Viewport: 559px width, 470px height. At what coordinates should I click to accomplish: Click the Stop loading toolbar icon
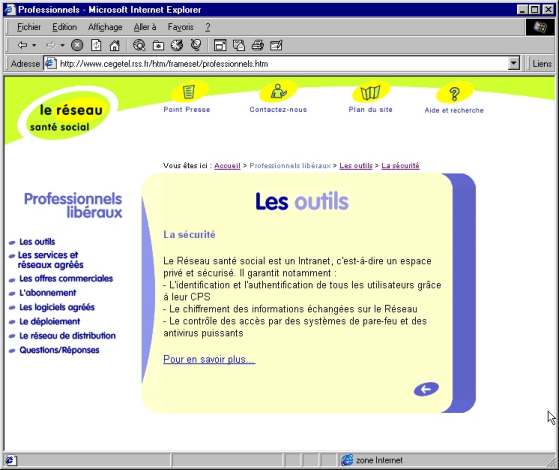point(77,45)
